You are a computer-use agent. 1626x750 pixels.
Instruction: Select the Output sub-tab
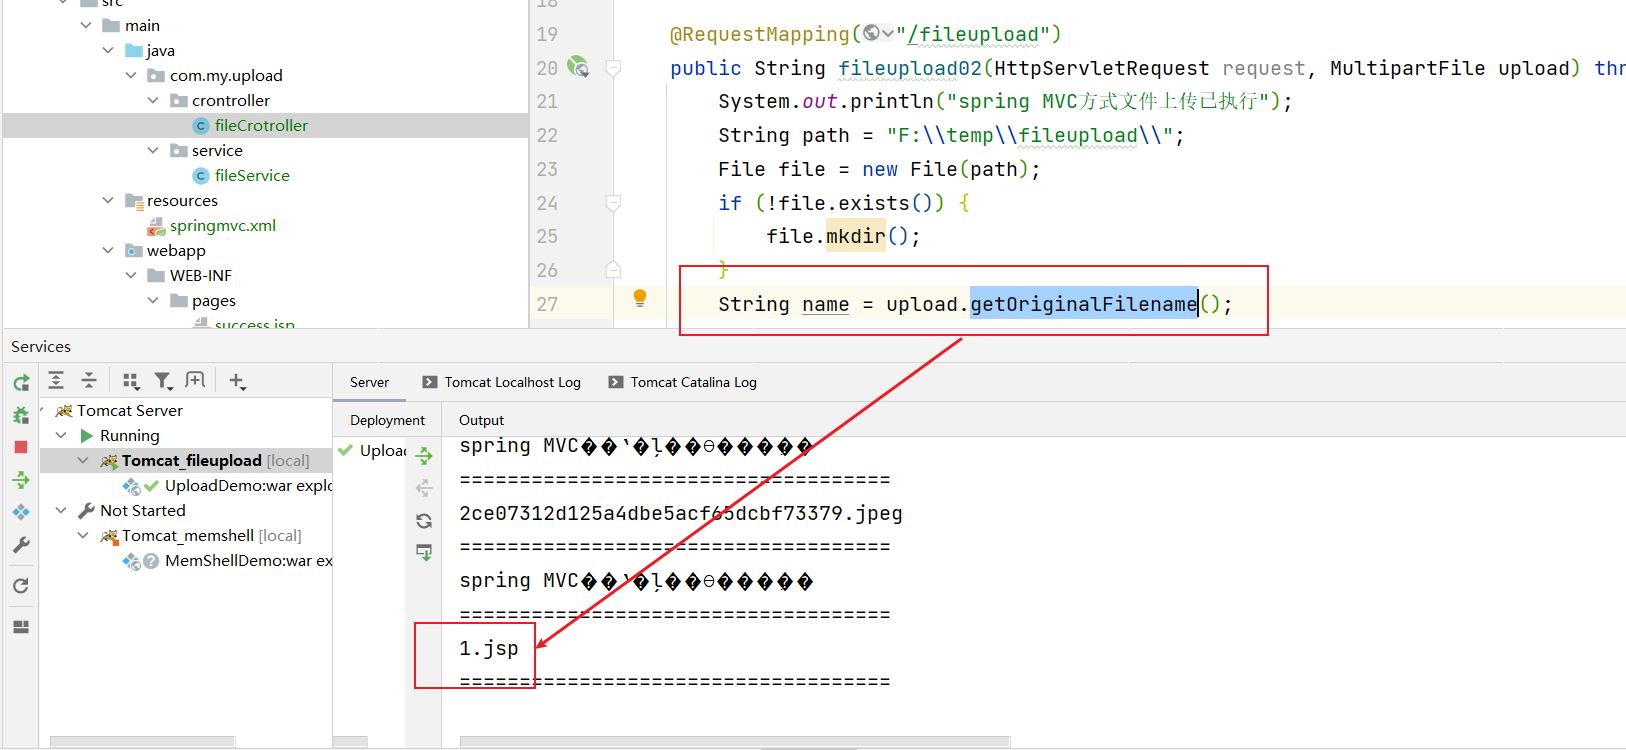(481, 420)
